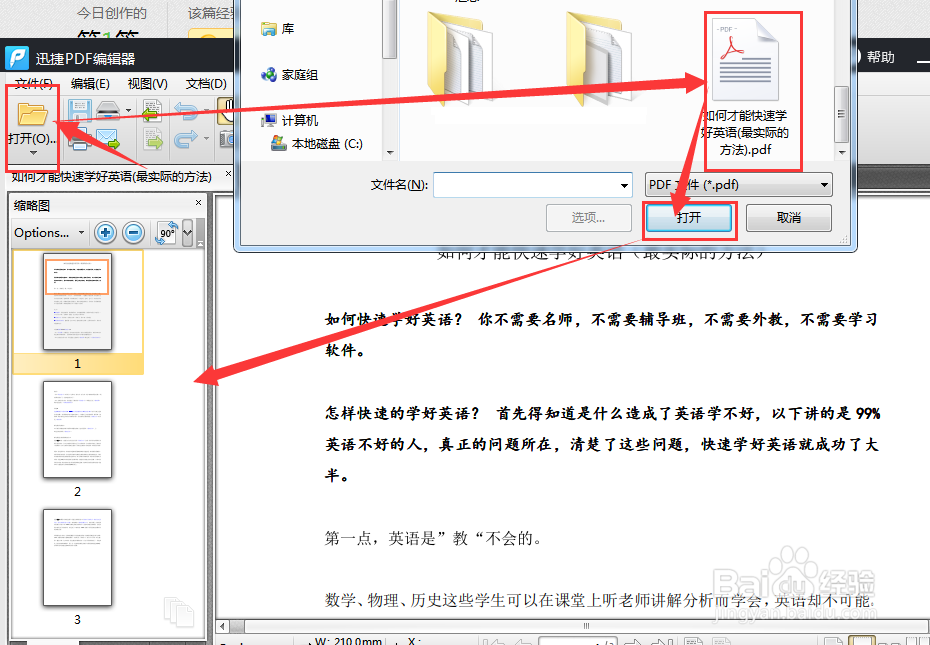Click the heading 如何快速学好英语？ in document

[x=393, y=319]
